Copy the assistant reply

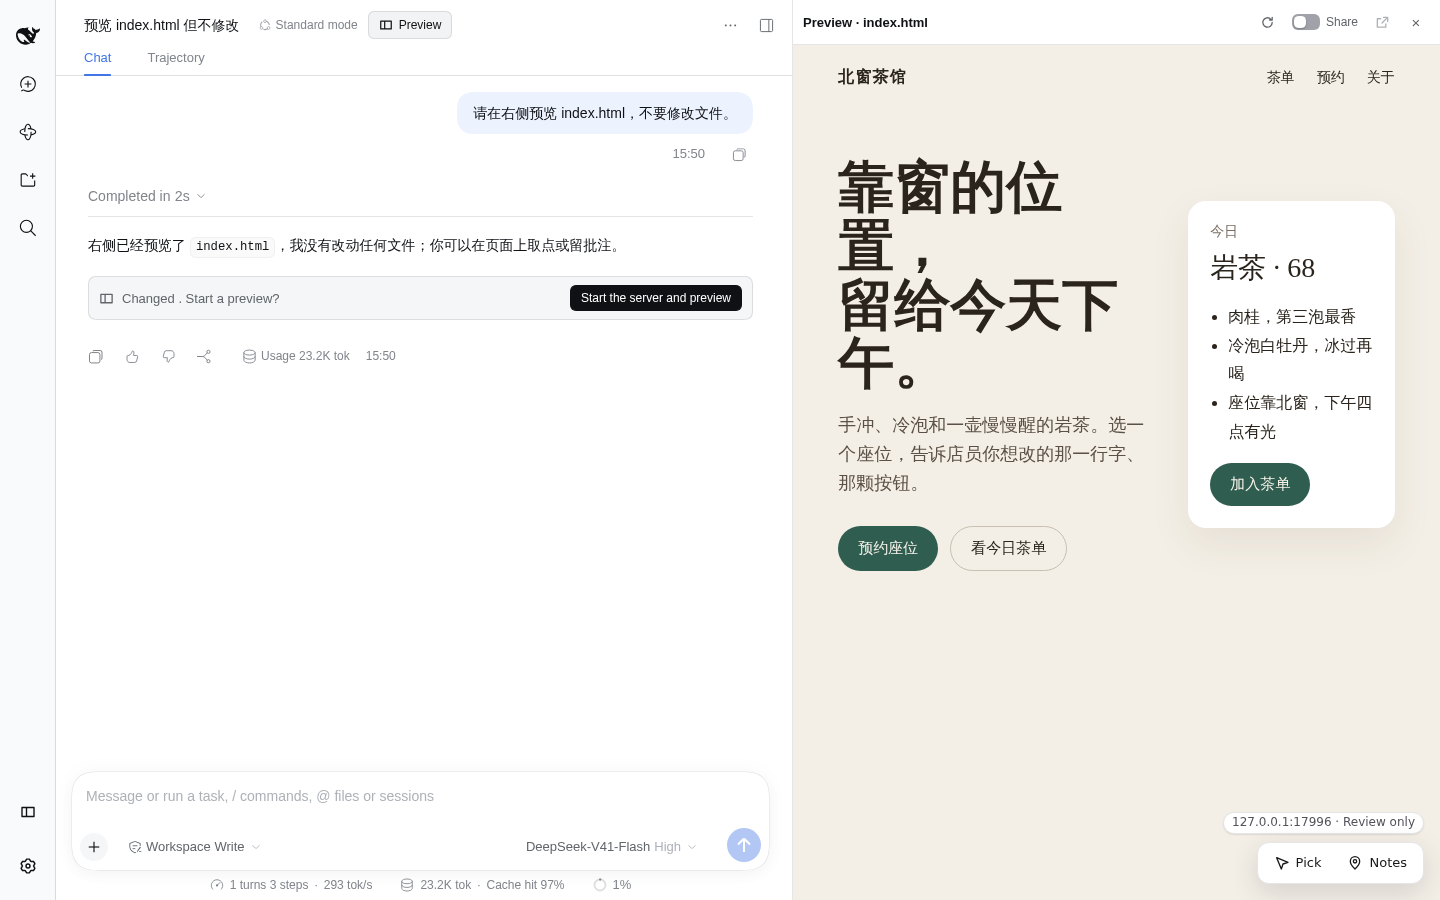(96, 356)
